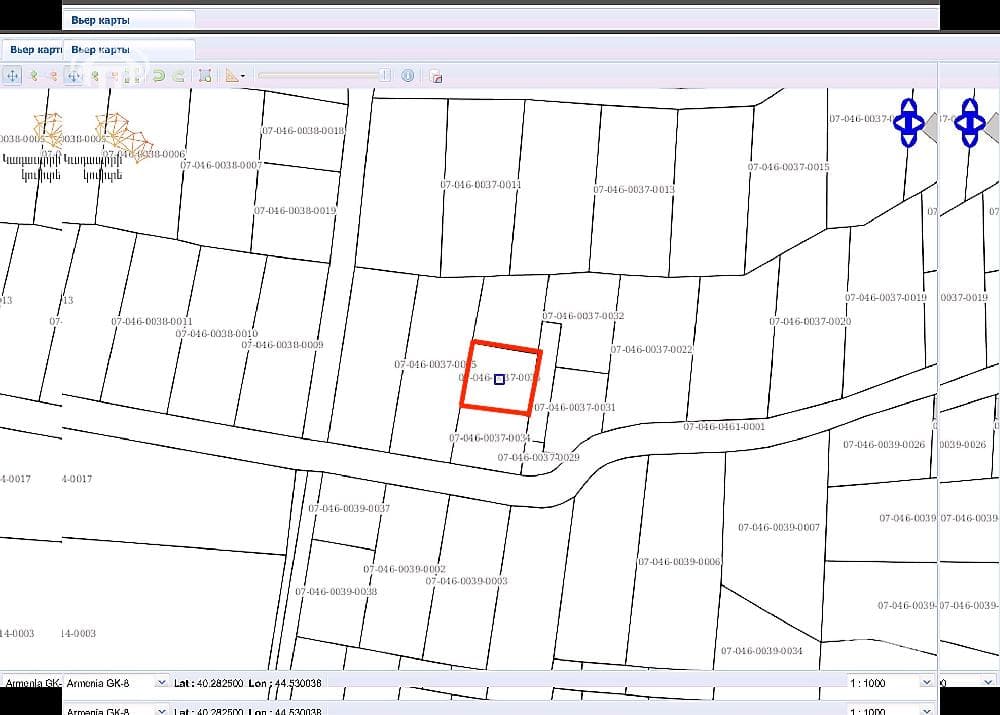Click road parcel label 07-046-0461-0001
Screen dimensions: 1000x715
(724, 427)
